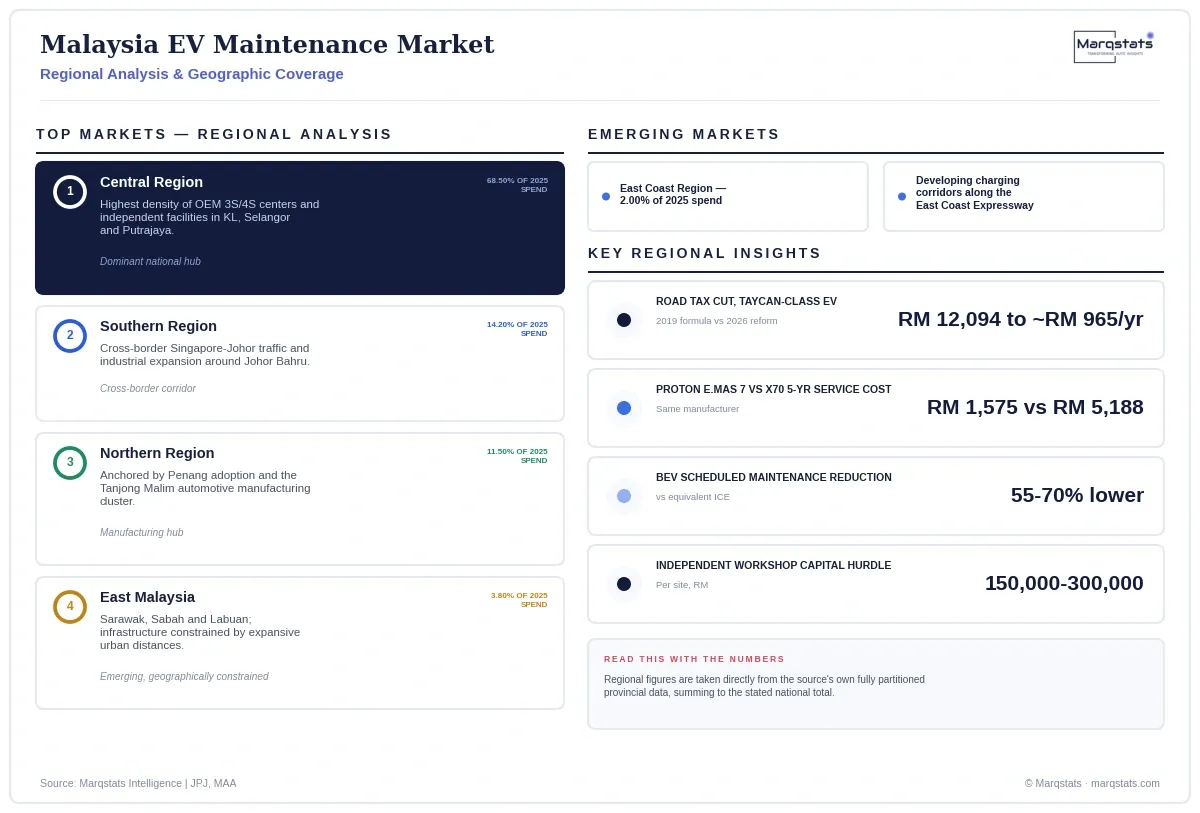The height and width of the screenshot is (813, 1200).
Task: Select the Northern Region heading
Action: pyautogui.click(x=157, y=453)
